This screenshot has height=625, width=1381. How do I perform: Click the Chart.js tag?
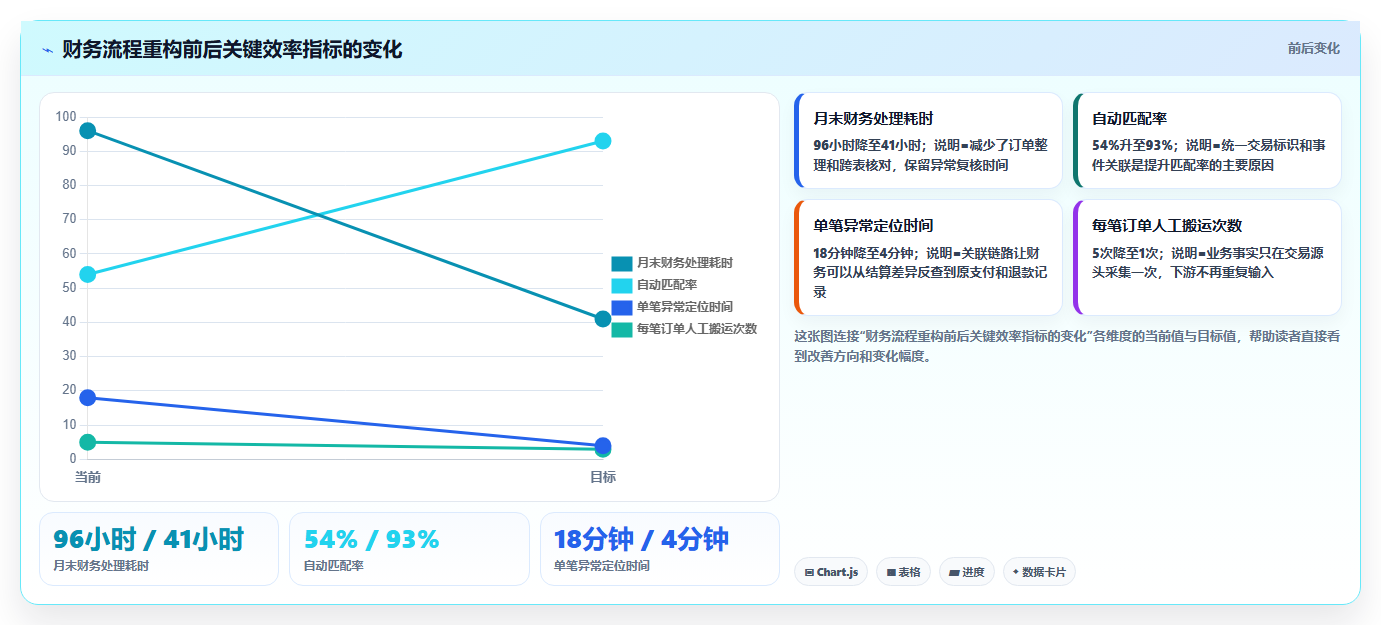(831, 572)
